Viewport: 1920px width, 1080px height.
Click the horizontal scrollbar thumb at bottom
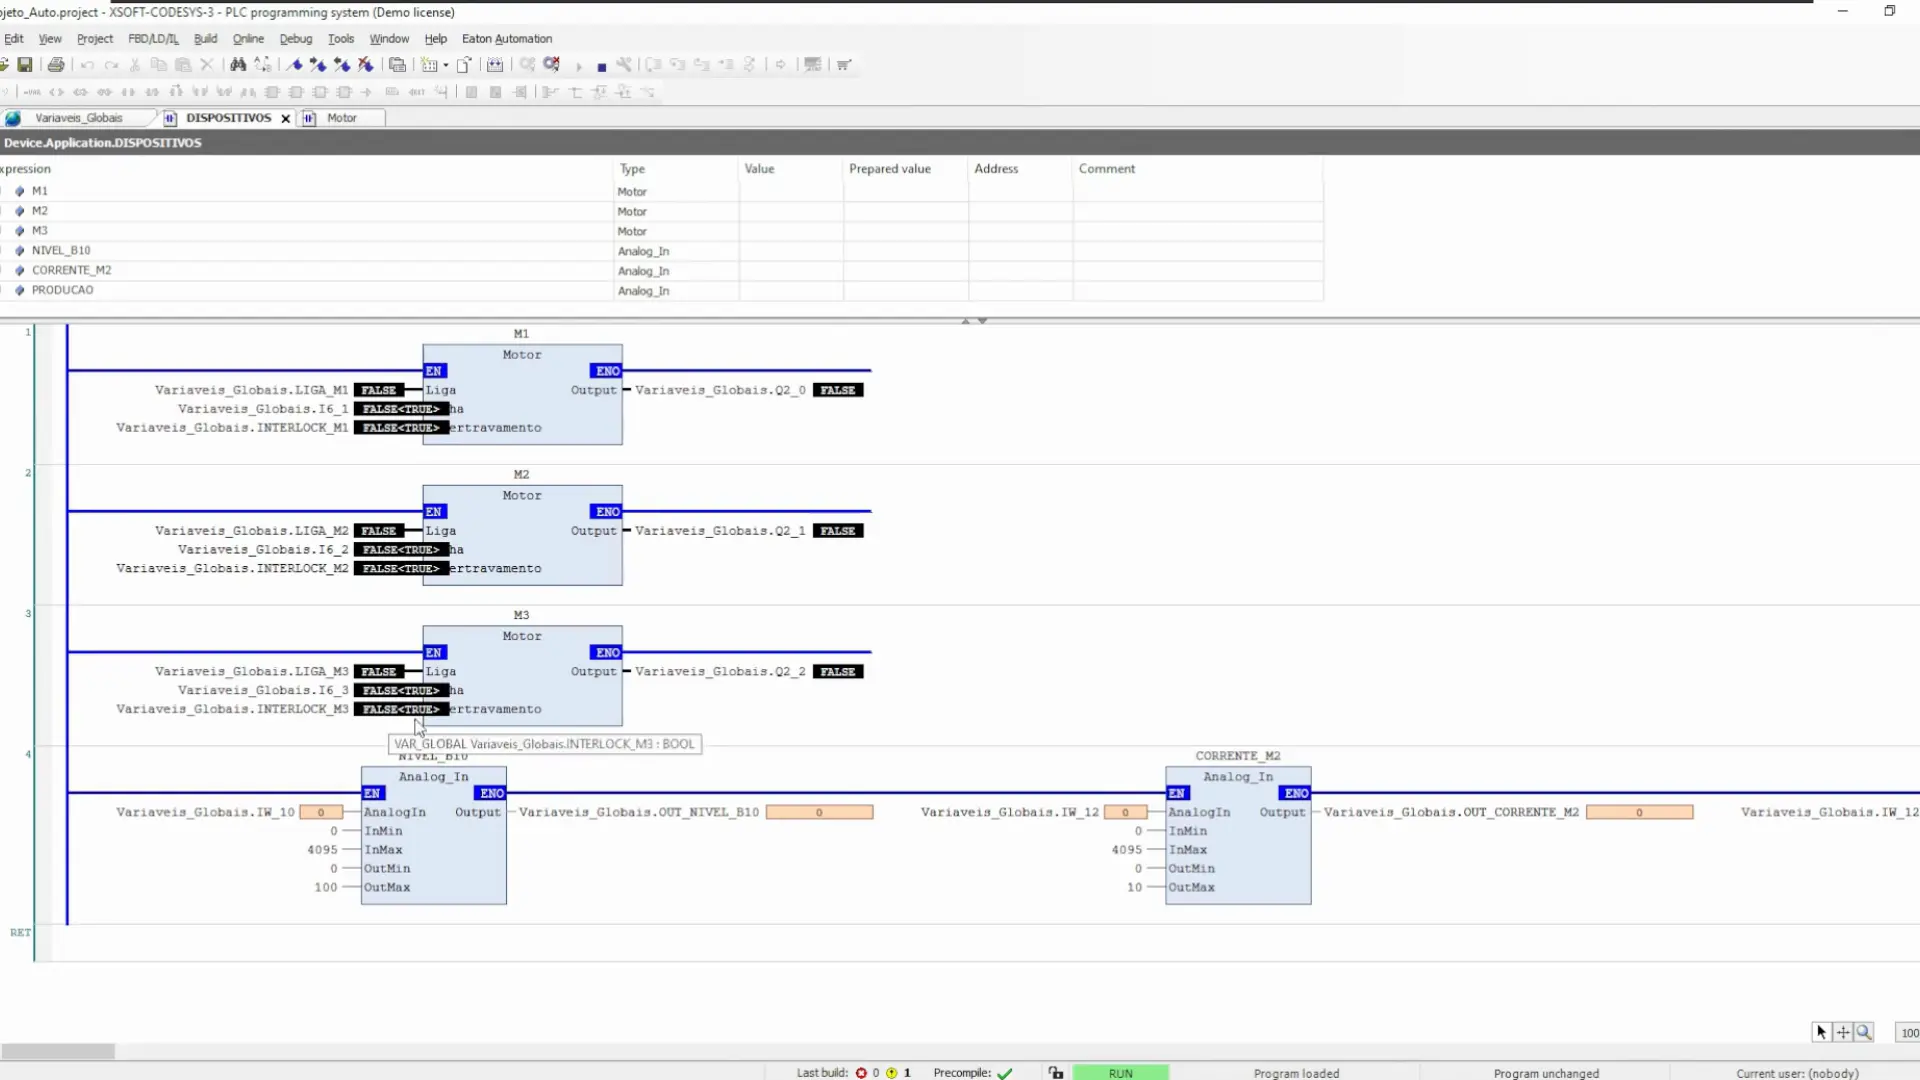58,1051
